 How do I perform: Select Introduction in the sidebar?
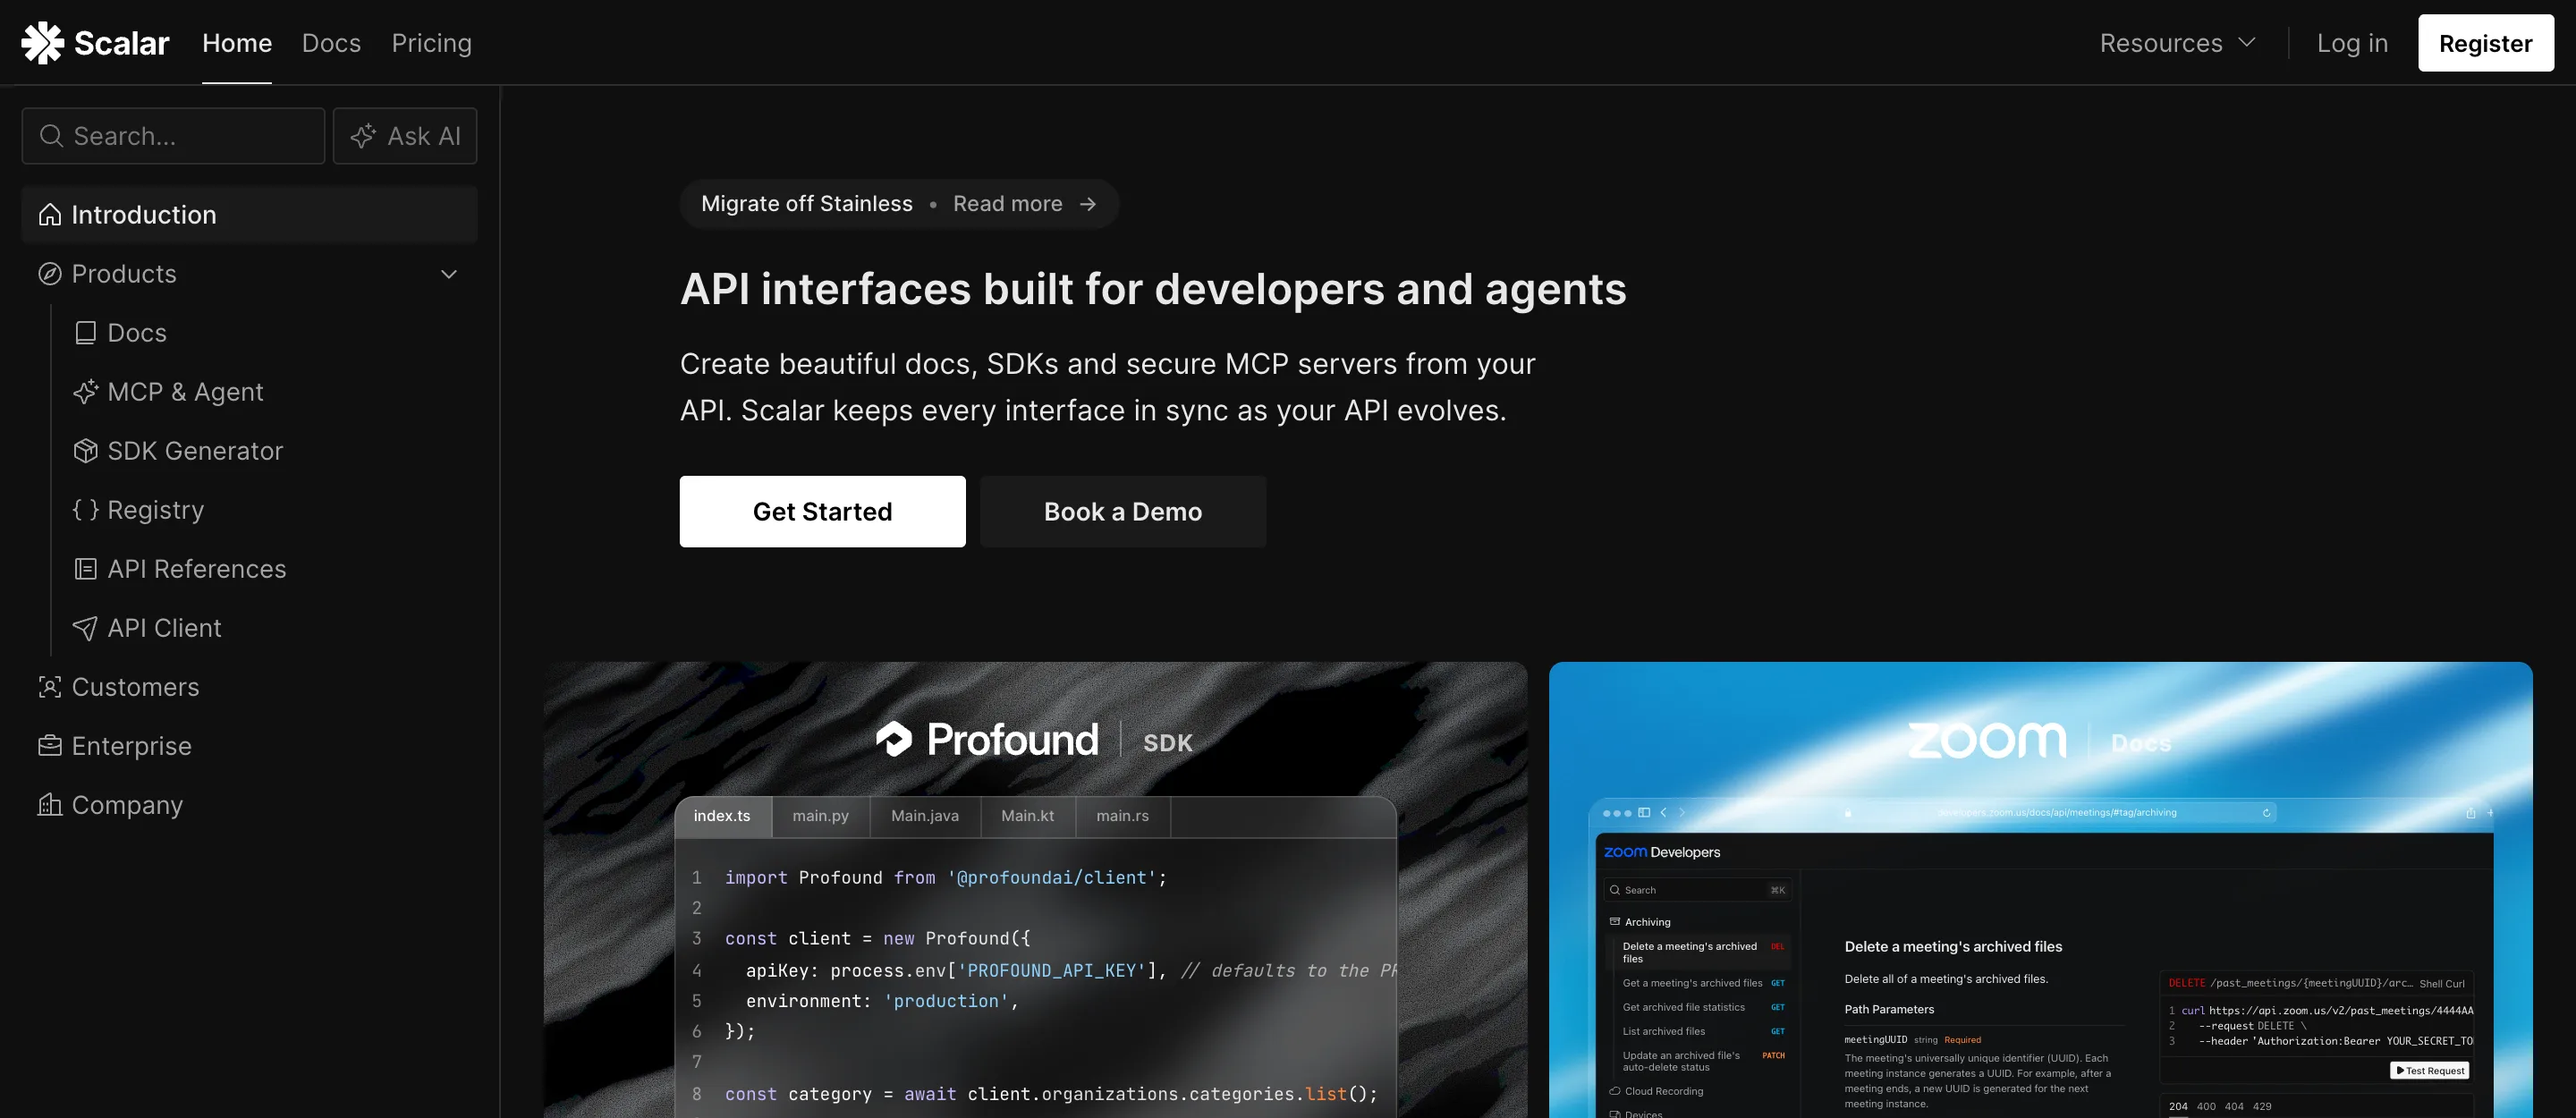pos(249,215)
